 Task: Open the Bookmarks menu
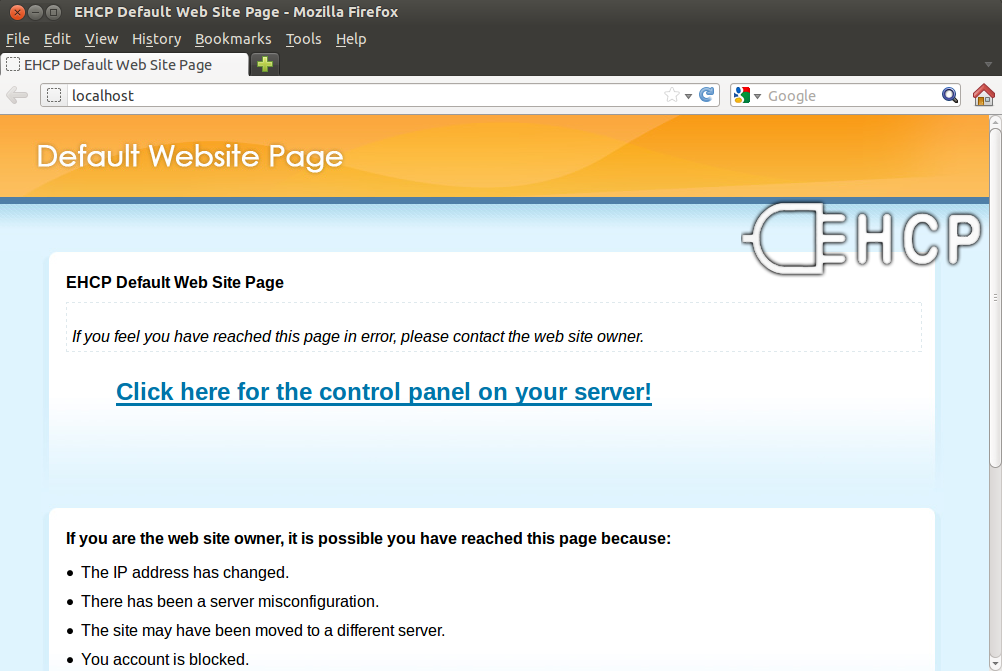point(233,39)
